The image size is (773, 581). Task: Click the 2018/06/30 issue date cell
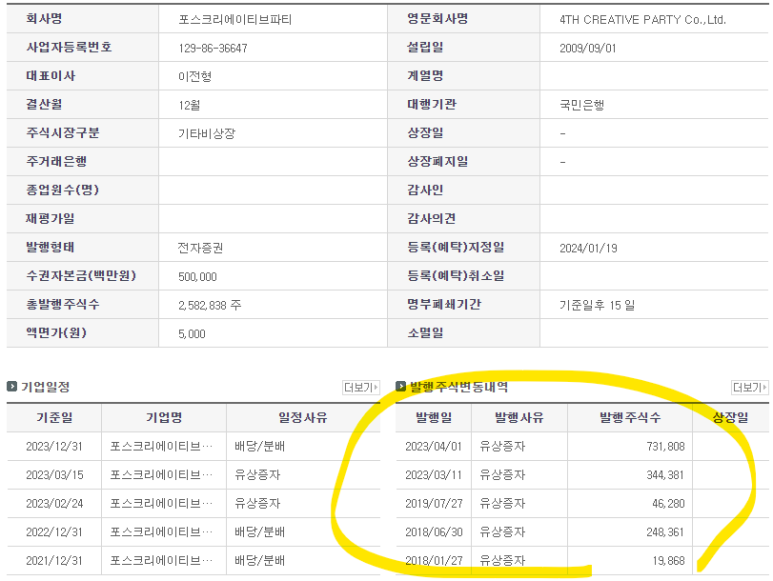(433, 532)
